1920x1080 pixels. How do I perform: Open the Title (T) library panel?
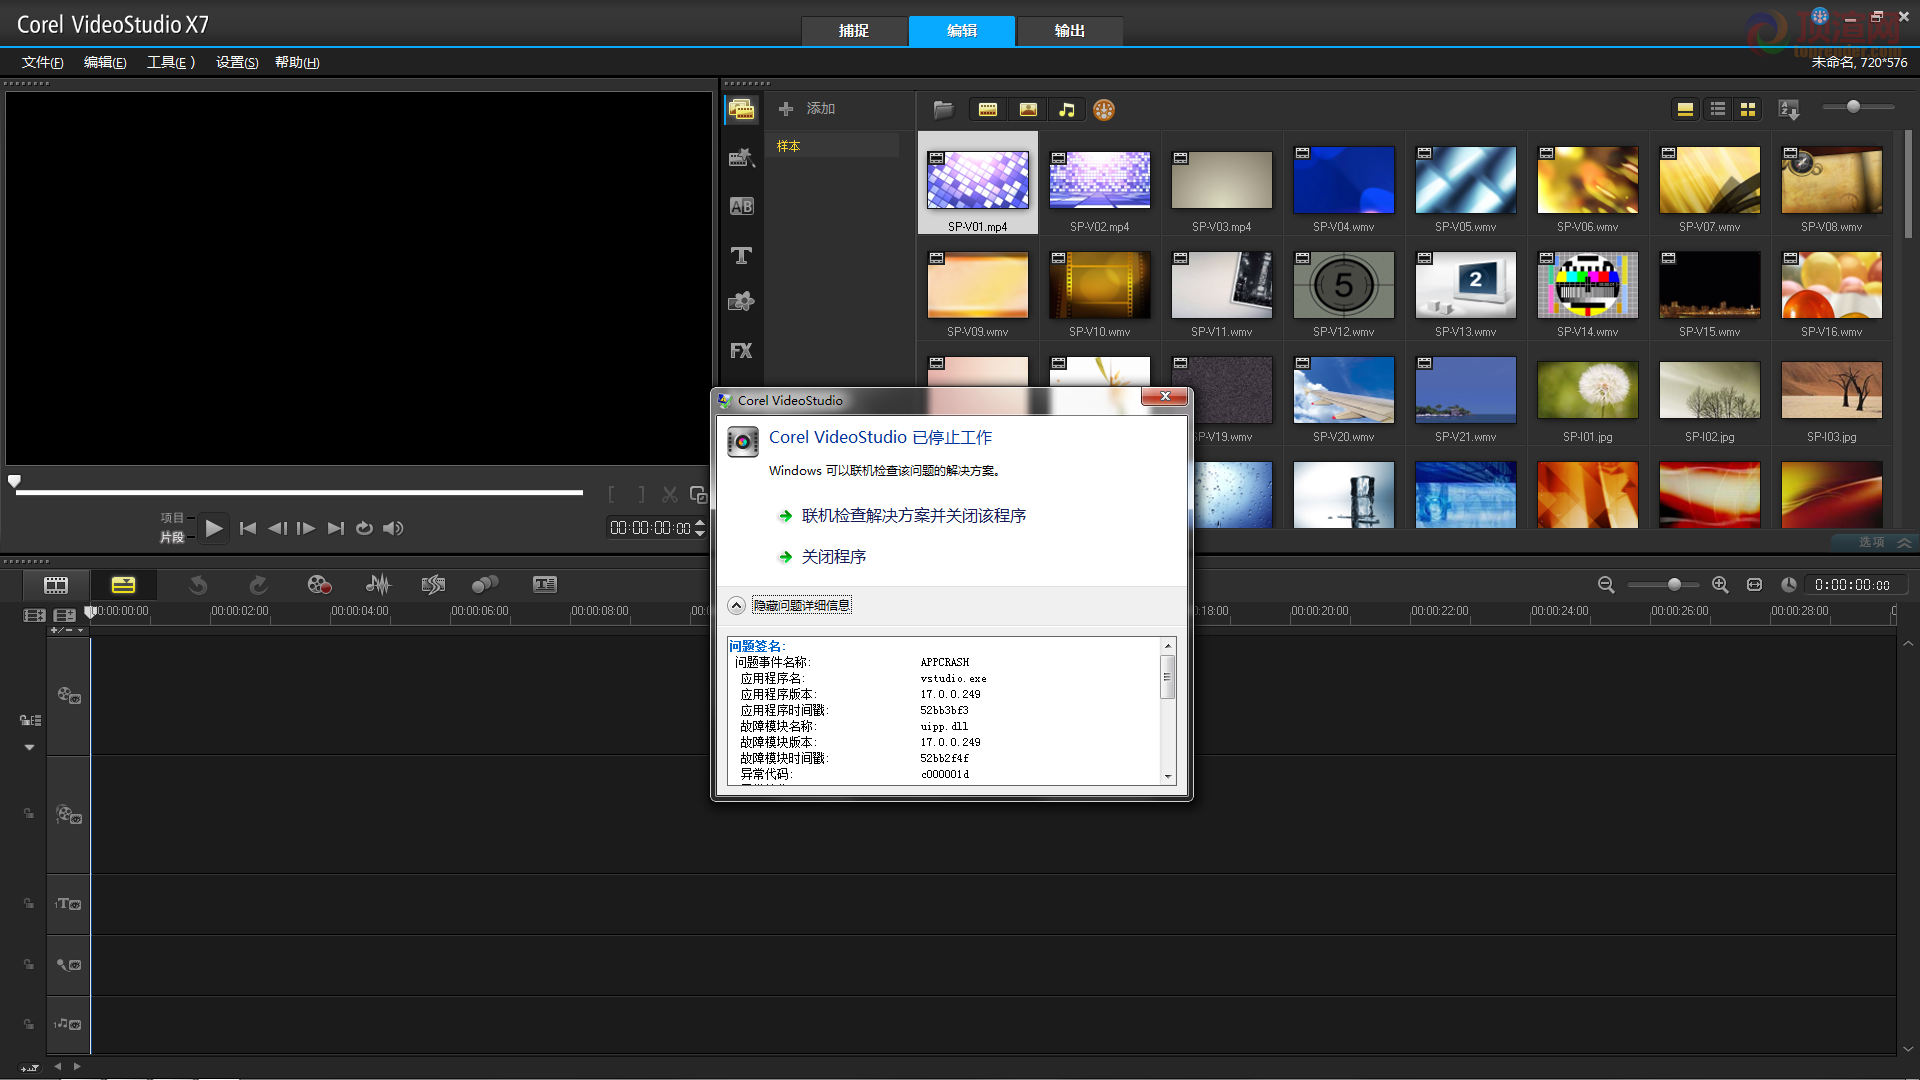tap(741, 255)
